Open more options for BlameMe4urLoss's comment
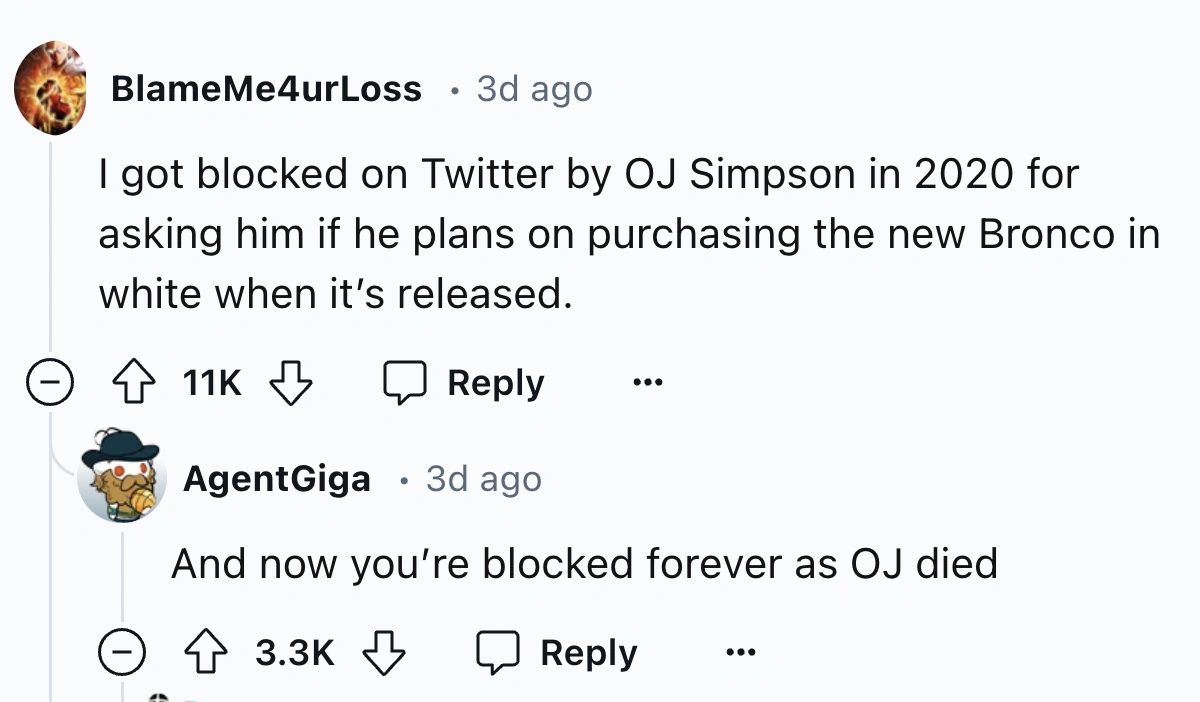This screenshot has height=702, width=1200. pyautogui.click(x=647, y=383)
